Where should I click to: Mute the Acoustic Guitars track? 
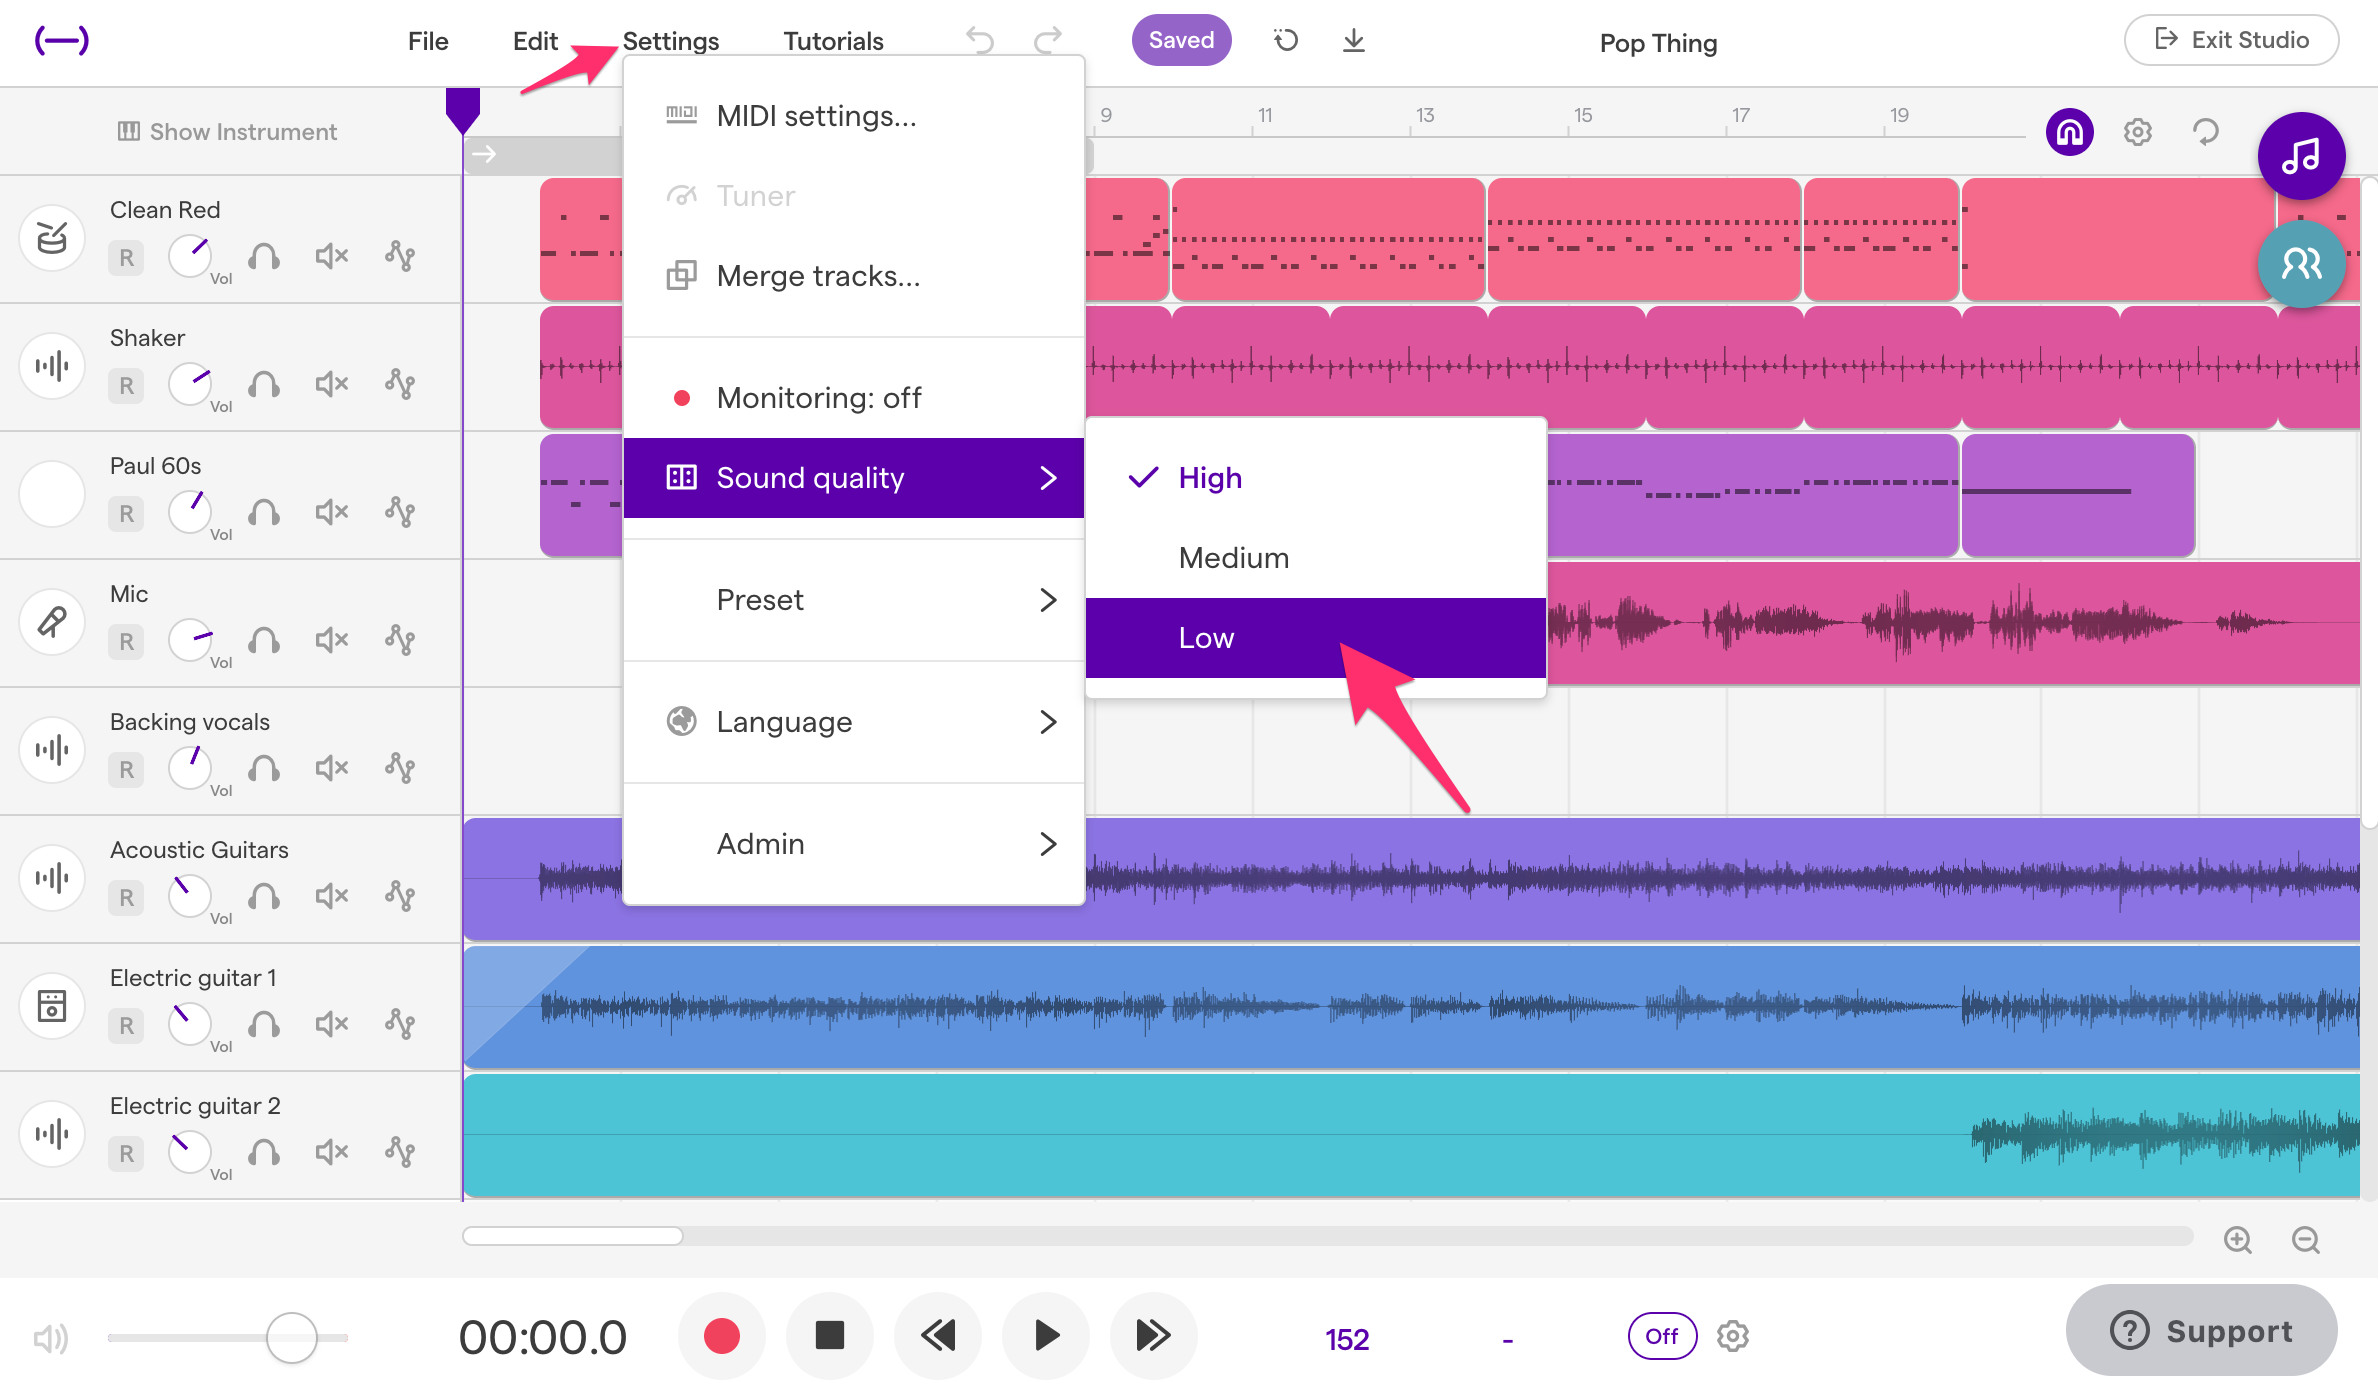tap(332, 896)
